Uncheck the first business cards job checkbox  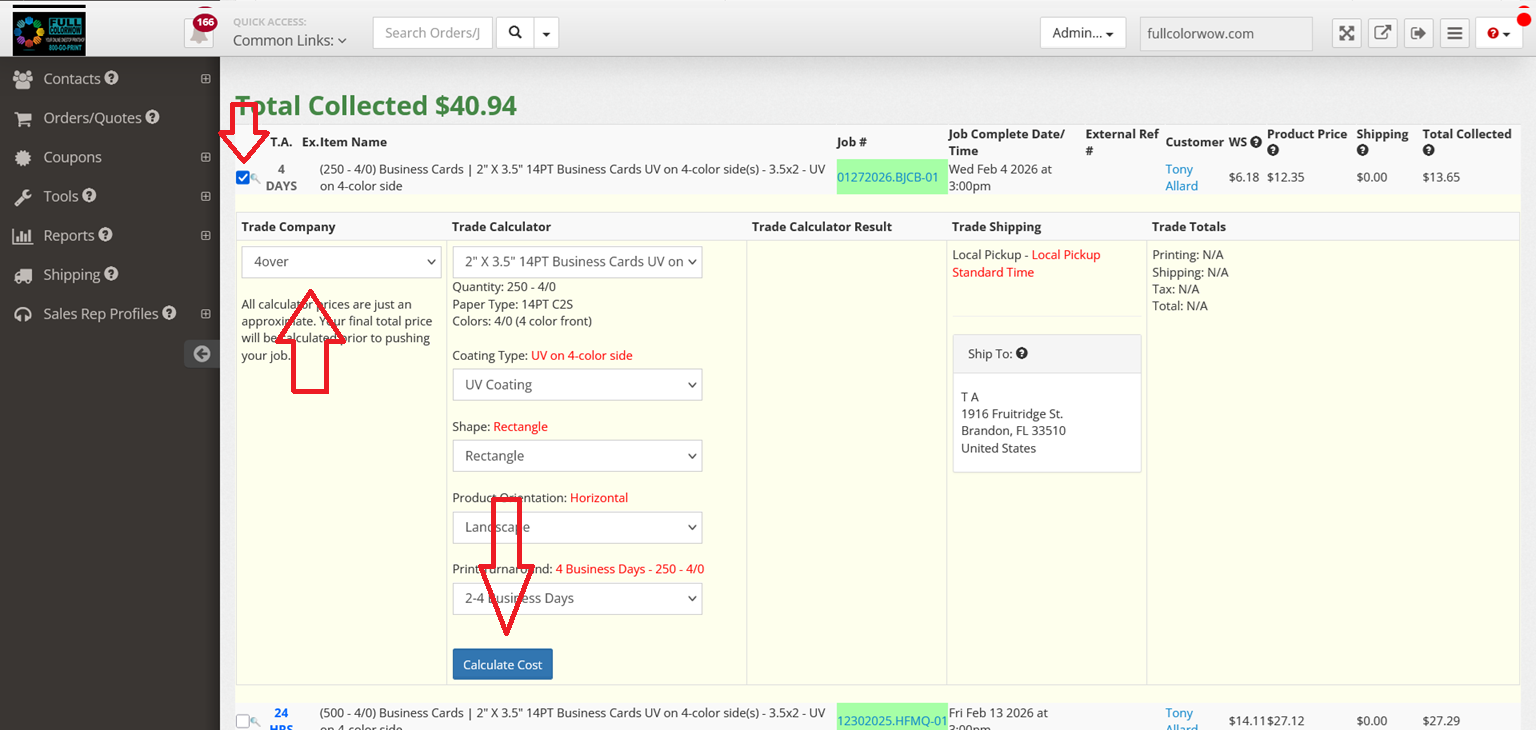(x=243, y=178)
